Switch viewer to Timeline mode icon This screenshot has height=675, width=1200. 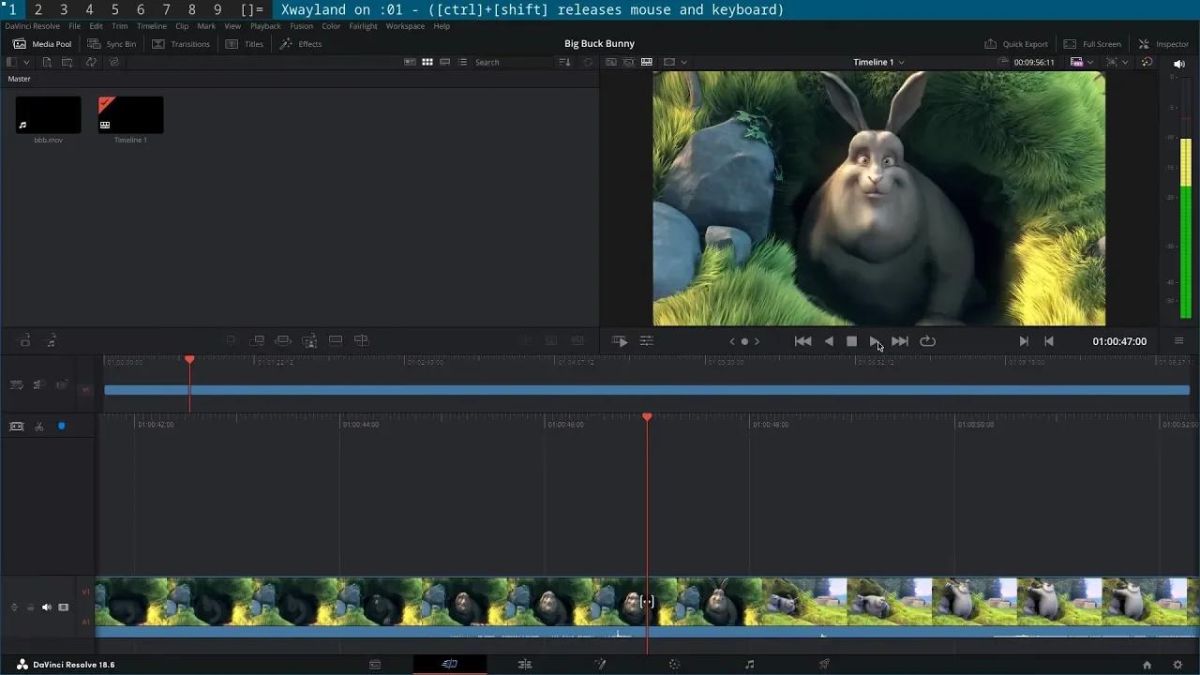coord(647,62)
